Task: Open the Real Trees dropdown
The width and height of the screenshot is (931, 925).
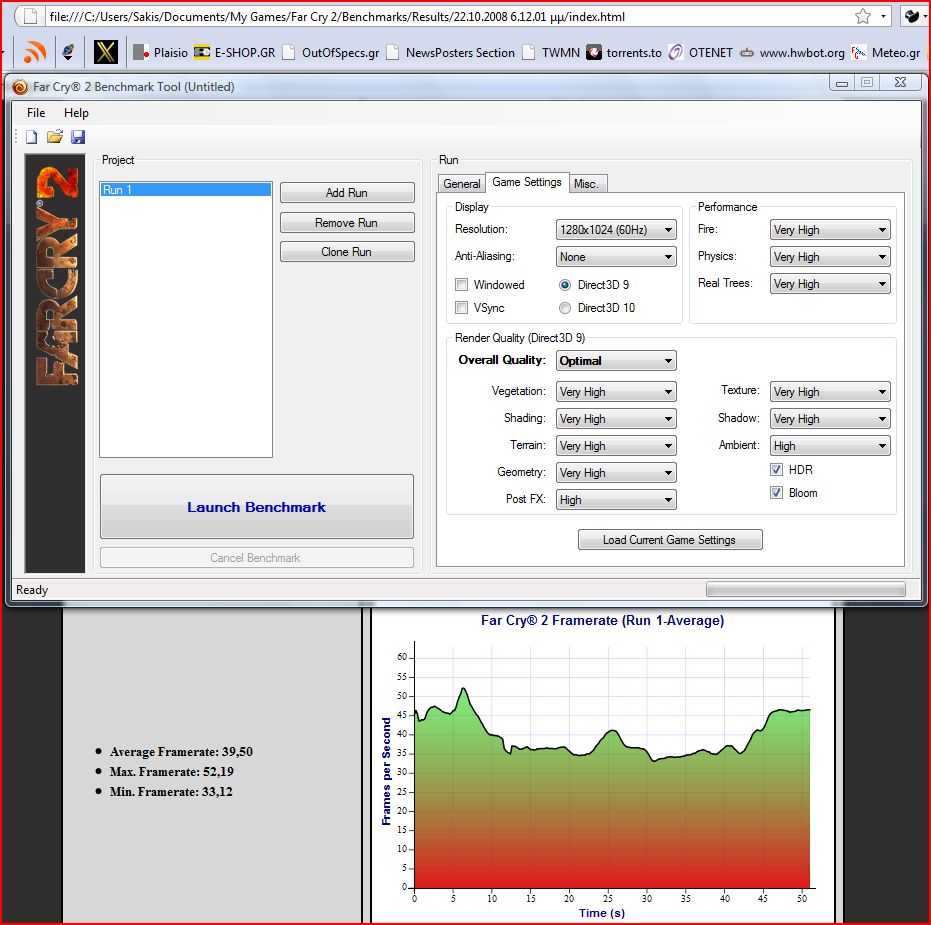Action: pos(830,284)
